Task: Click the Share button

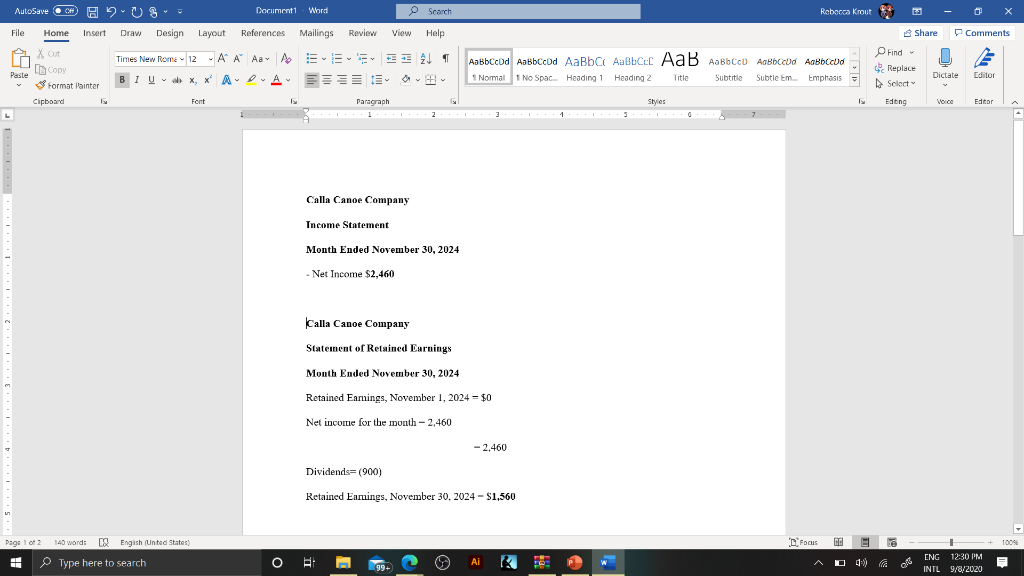Action: click(921, 33)
